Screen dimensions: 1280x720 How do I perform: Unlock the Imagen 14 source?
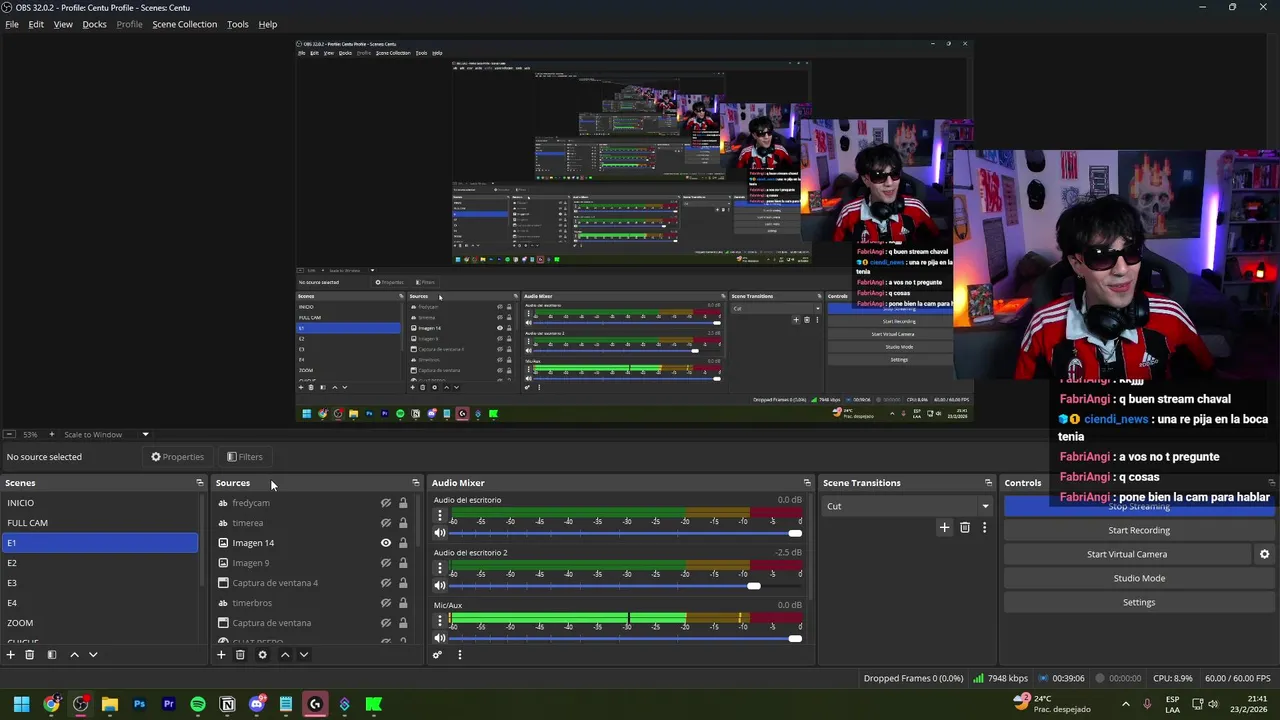(x=403, y=543)
